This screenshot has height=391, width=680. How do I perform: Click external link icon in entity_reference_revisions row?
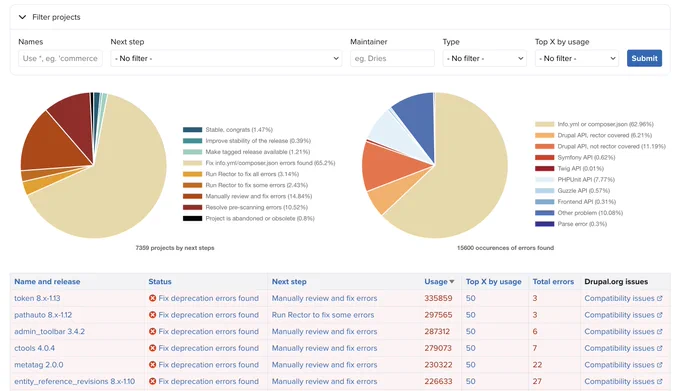coord(660,381)
